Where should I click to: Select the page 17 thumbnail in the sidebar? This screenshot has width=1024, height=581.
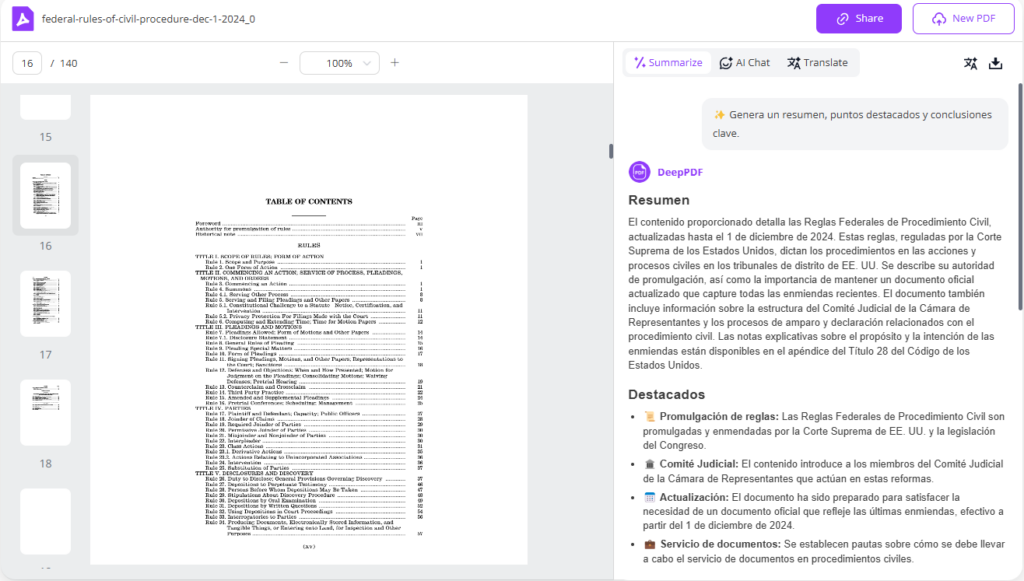(x=45, y=302)
